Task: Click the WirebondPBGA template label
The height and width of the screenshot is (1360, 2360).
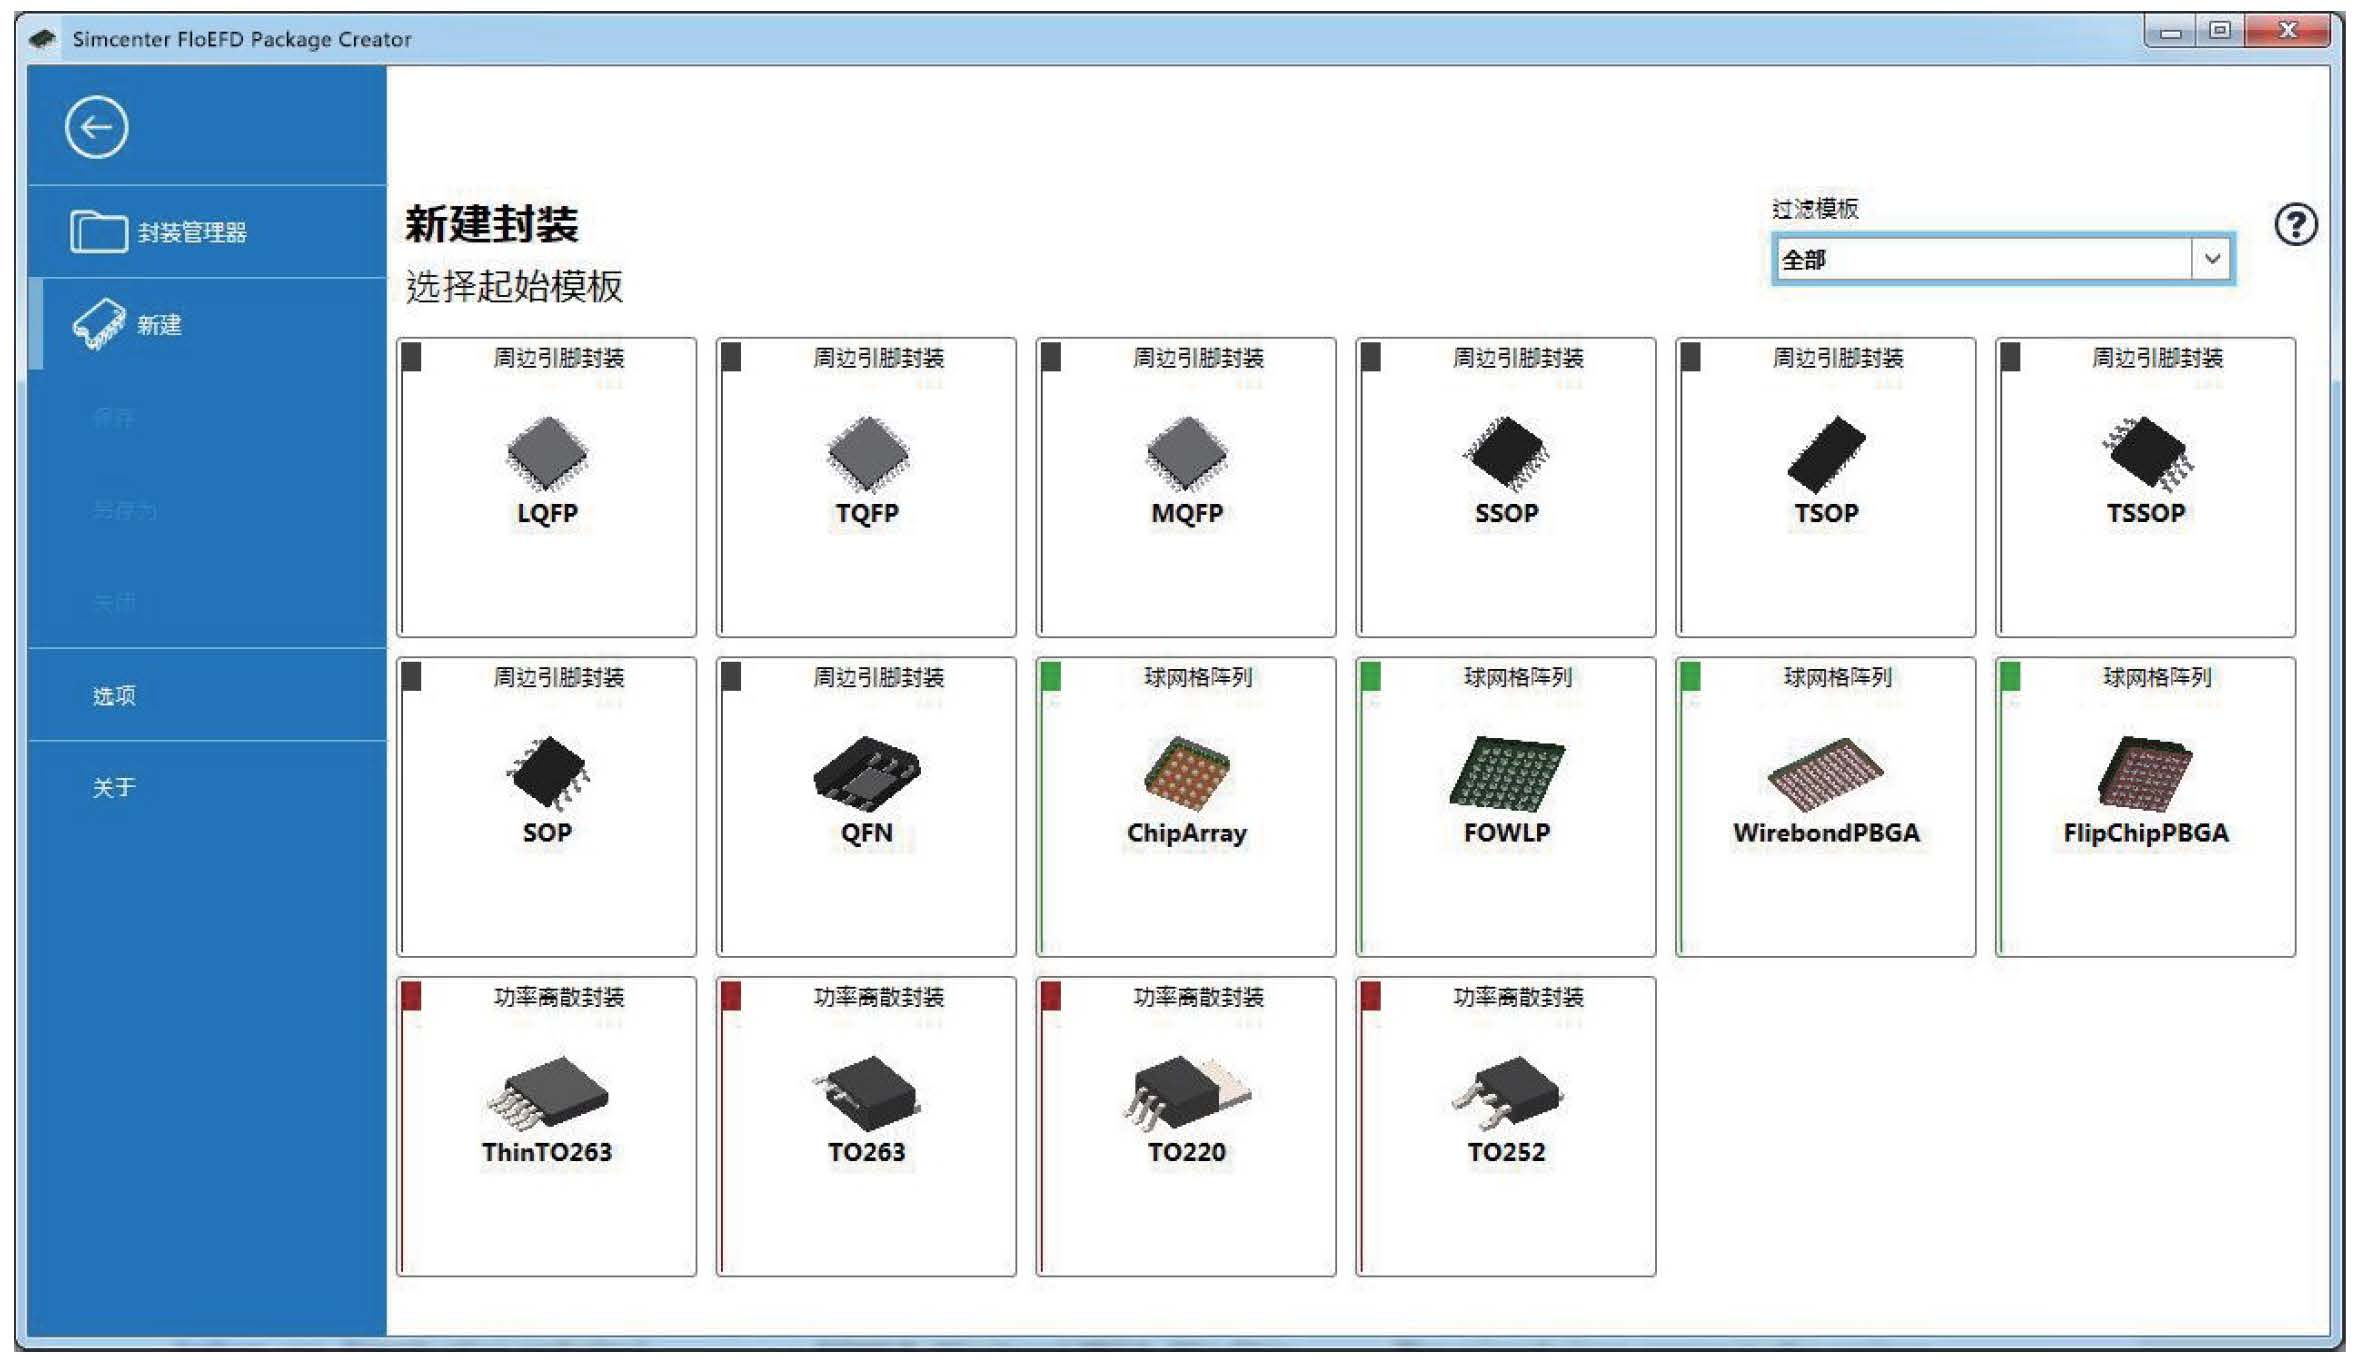Action: pyautogui.click(x=1826, y=832)
